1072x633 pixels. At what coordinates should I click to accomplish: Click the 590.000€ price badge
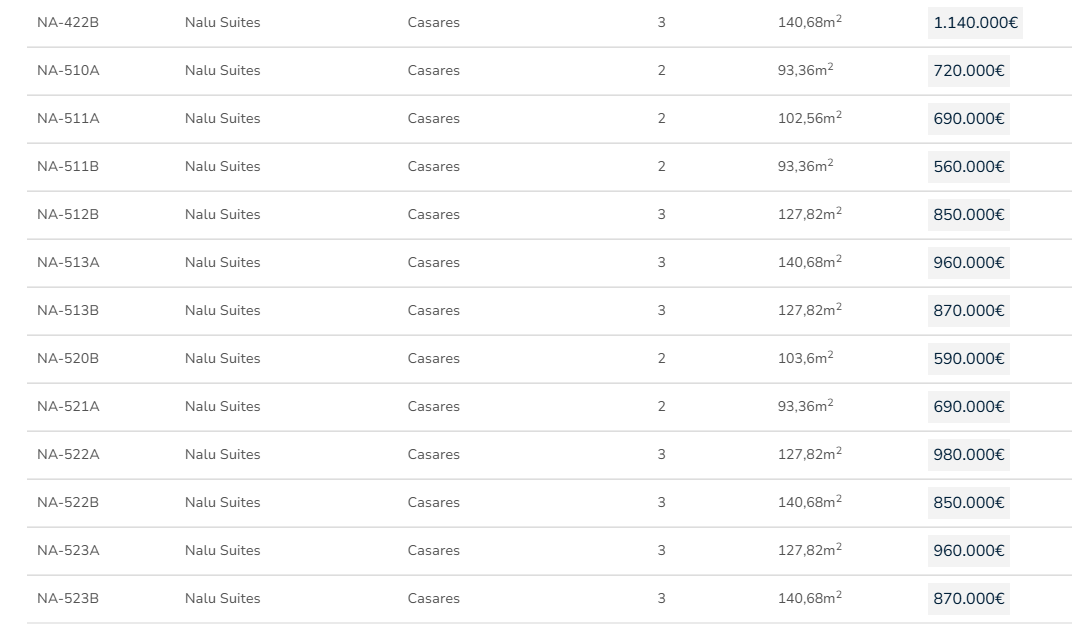(x=968, y=359)
